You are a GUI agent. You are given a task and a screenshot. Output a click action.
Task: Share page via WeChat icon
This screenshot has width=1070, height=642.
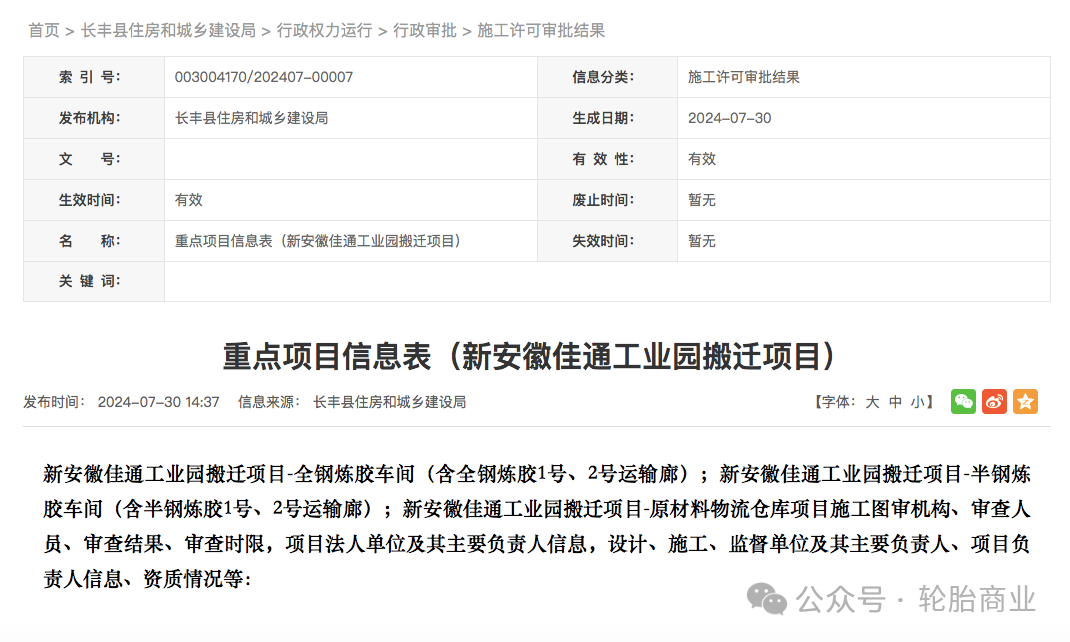click(963, 402)
